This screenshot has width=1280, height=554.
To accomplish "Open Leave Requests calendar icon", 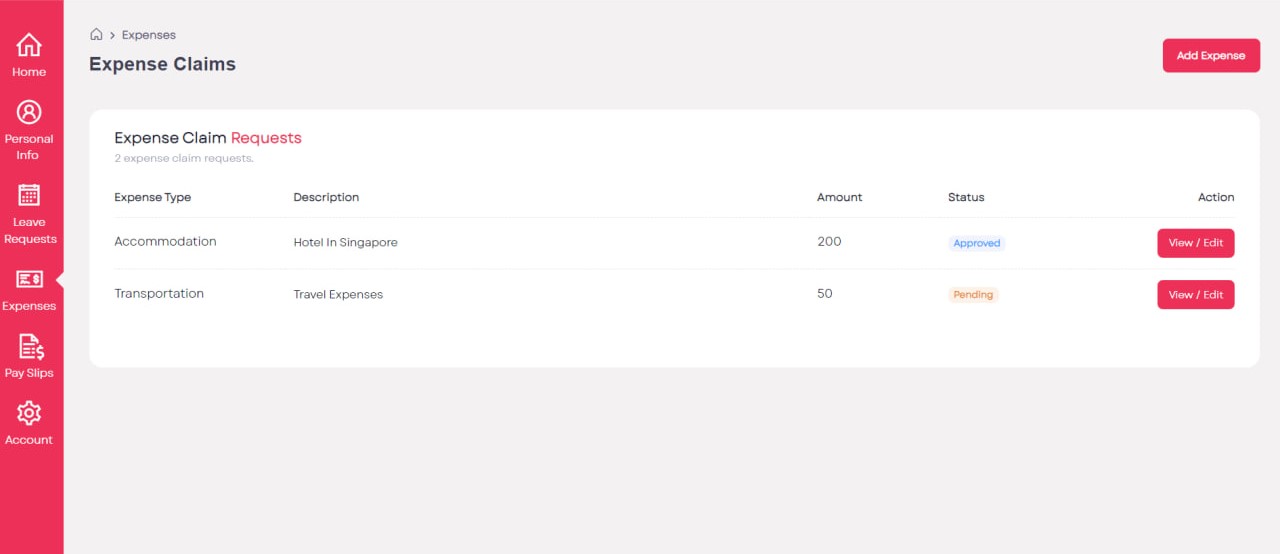I will coord(29,195).
